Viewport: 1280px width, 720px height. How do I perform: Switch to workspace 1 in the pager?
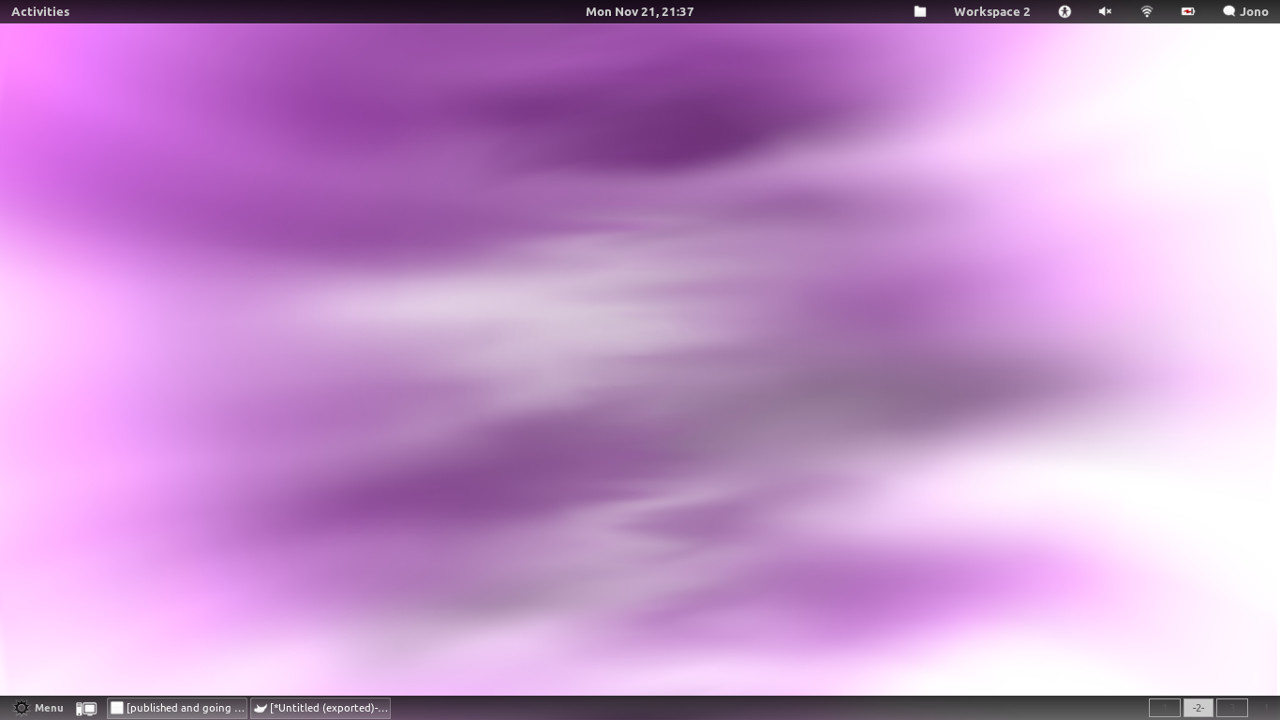(1164, 708)
